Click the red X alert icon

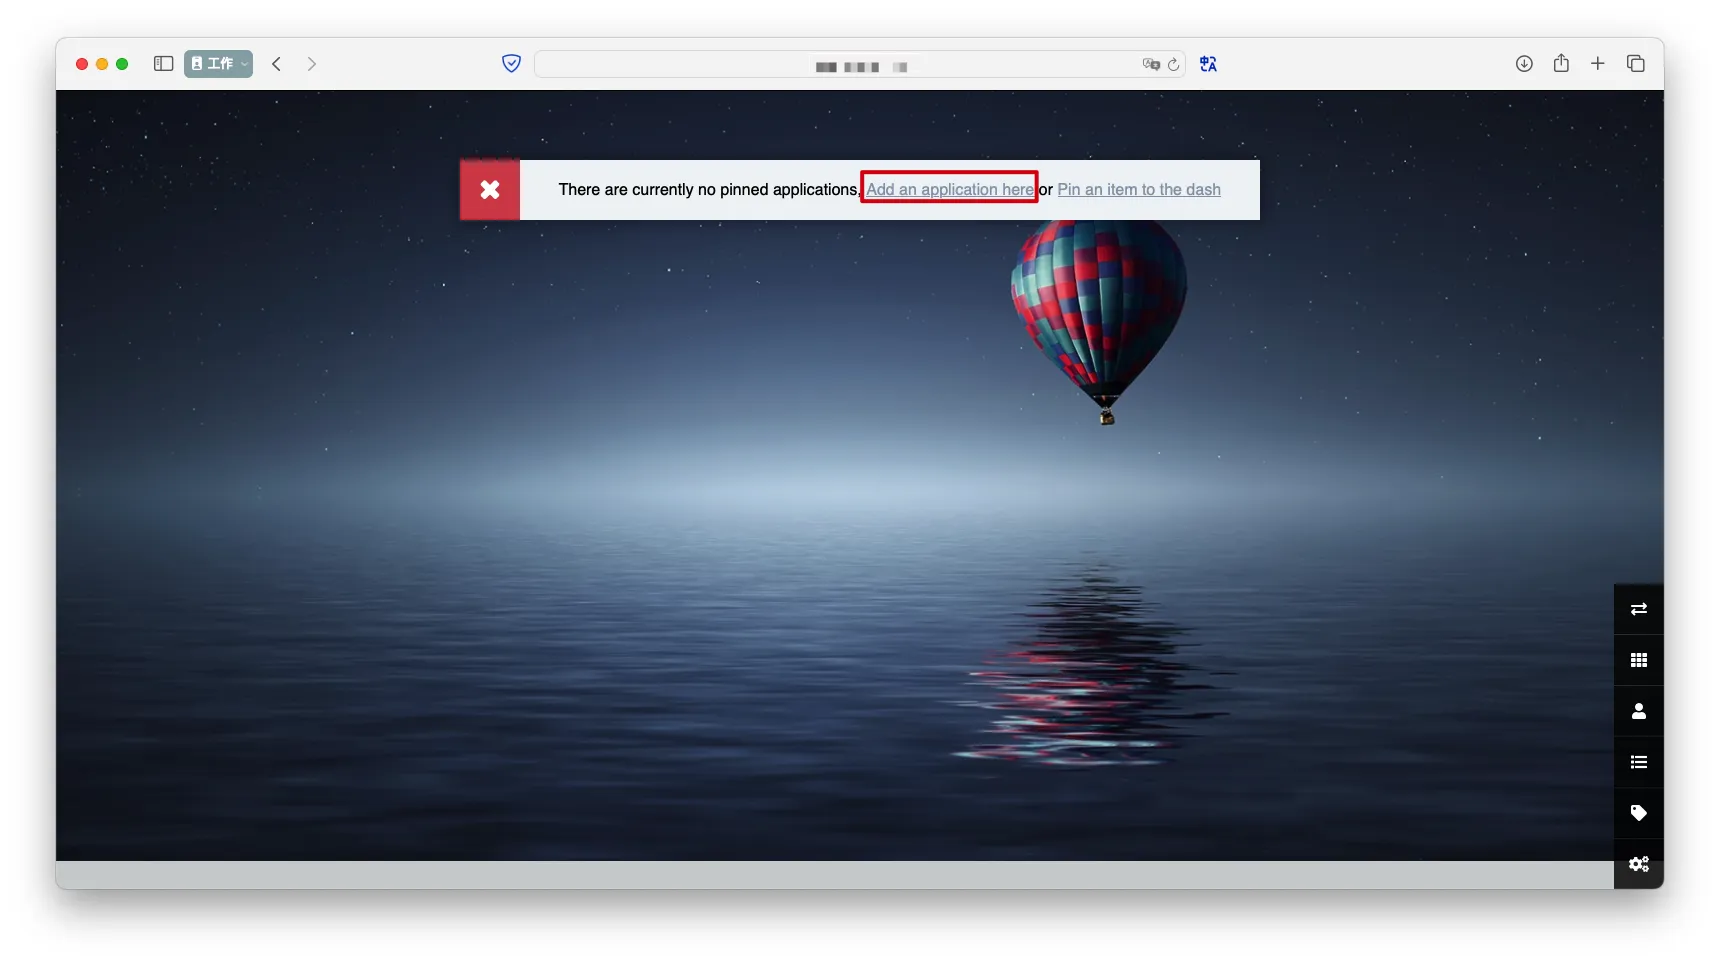490,190
